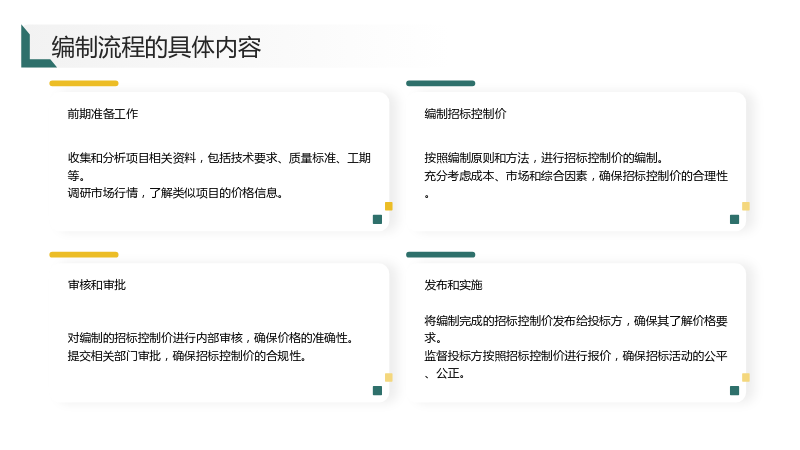Viewport: 800px width, 450px height.
Task: Select the 发布和实施 card heading
Action: 453,285
